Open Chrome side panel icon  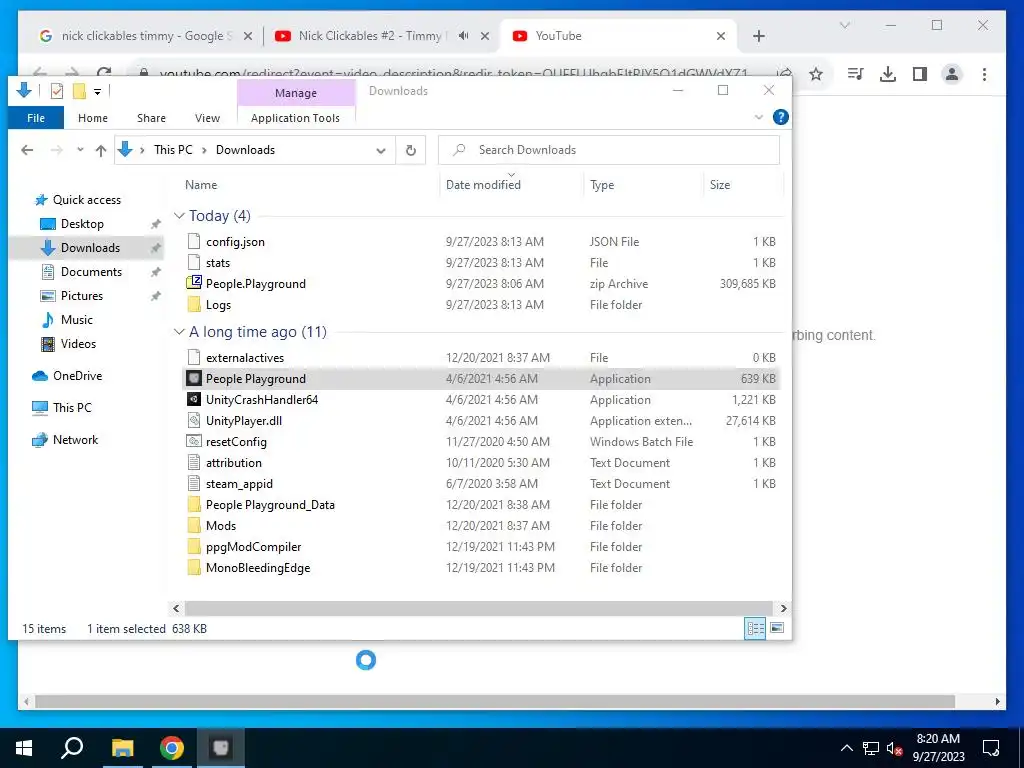point(920,74)
